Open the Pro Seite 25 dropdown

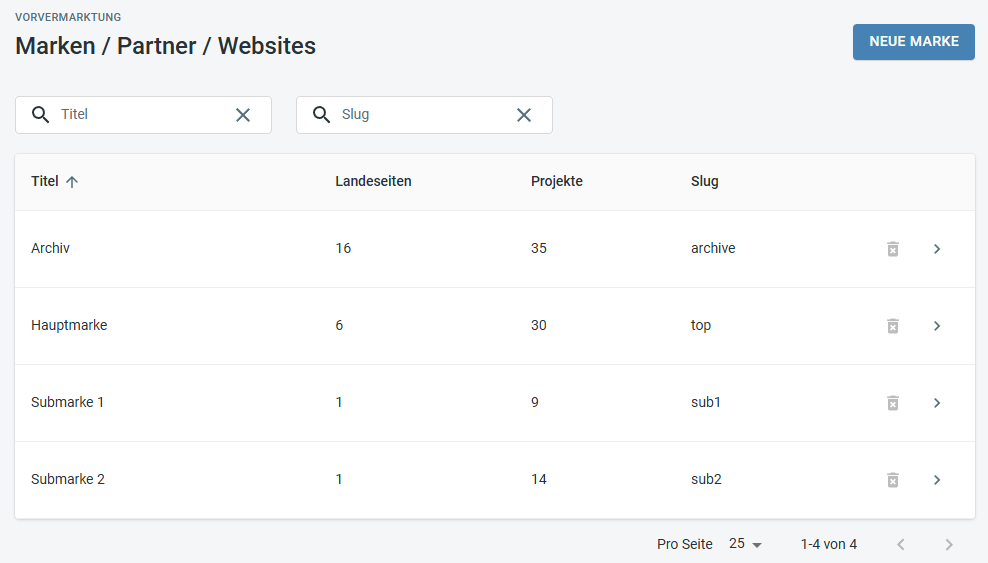coord(745,544)
